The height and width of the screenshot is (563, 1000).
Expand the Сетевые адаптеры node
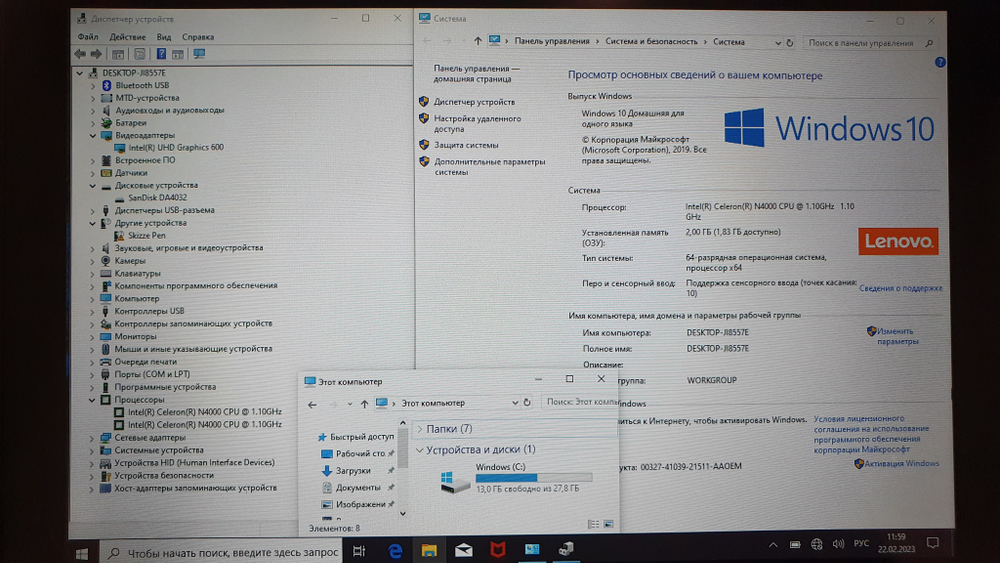coord(92,438)
